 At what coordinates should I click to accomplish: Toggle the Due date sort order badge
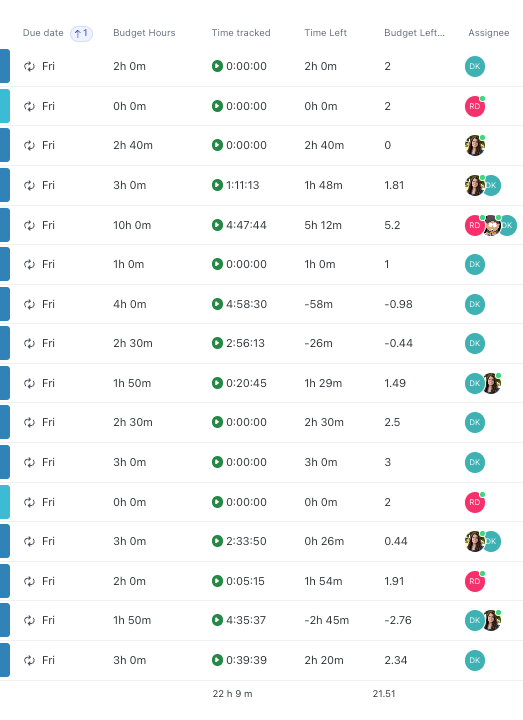pyautogui.click(x=81, y=33)
